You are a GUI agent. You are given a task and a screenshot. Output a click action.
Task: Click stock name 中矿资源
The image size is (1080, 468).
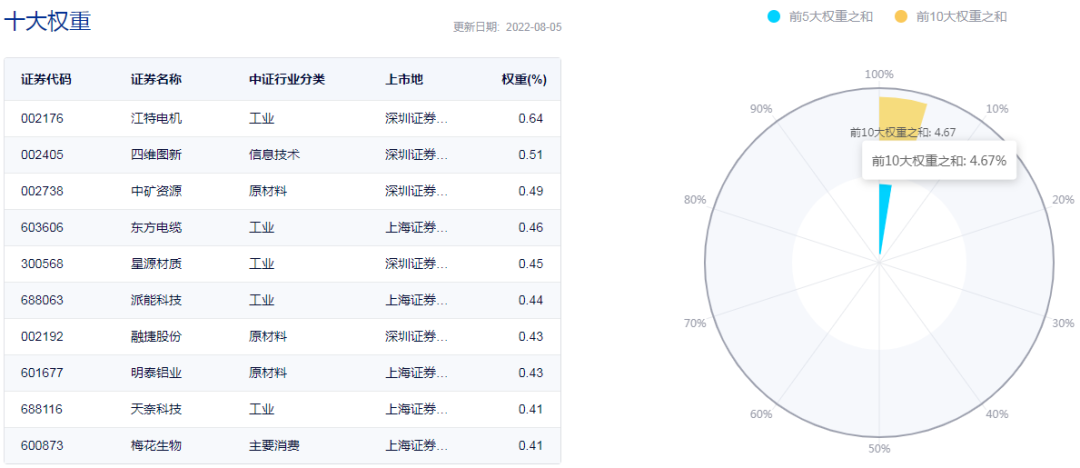pyautogui.click(x=156, y=191)
